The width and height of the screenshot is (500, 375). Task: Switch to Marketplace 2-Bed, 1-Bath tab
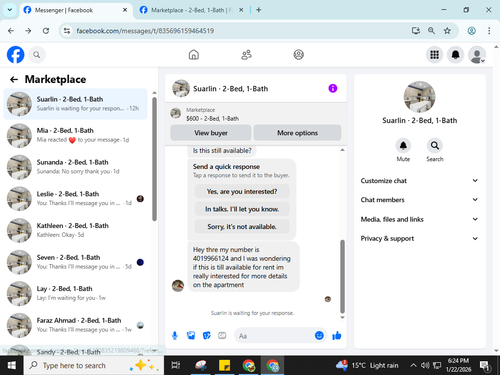[191, 10]
